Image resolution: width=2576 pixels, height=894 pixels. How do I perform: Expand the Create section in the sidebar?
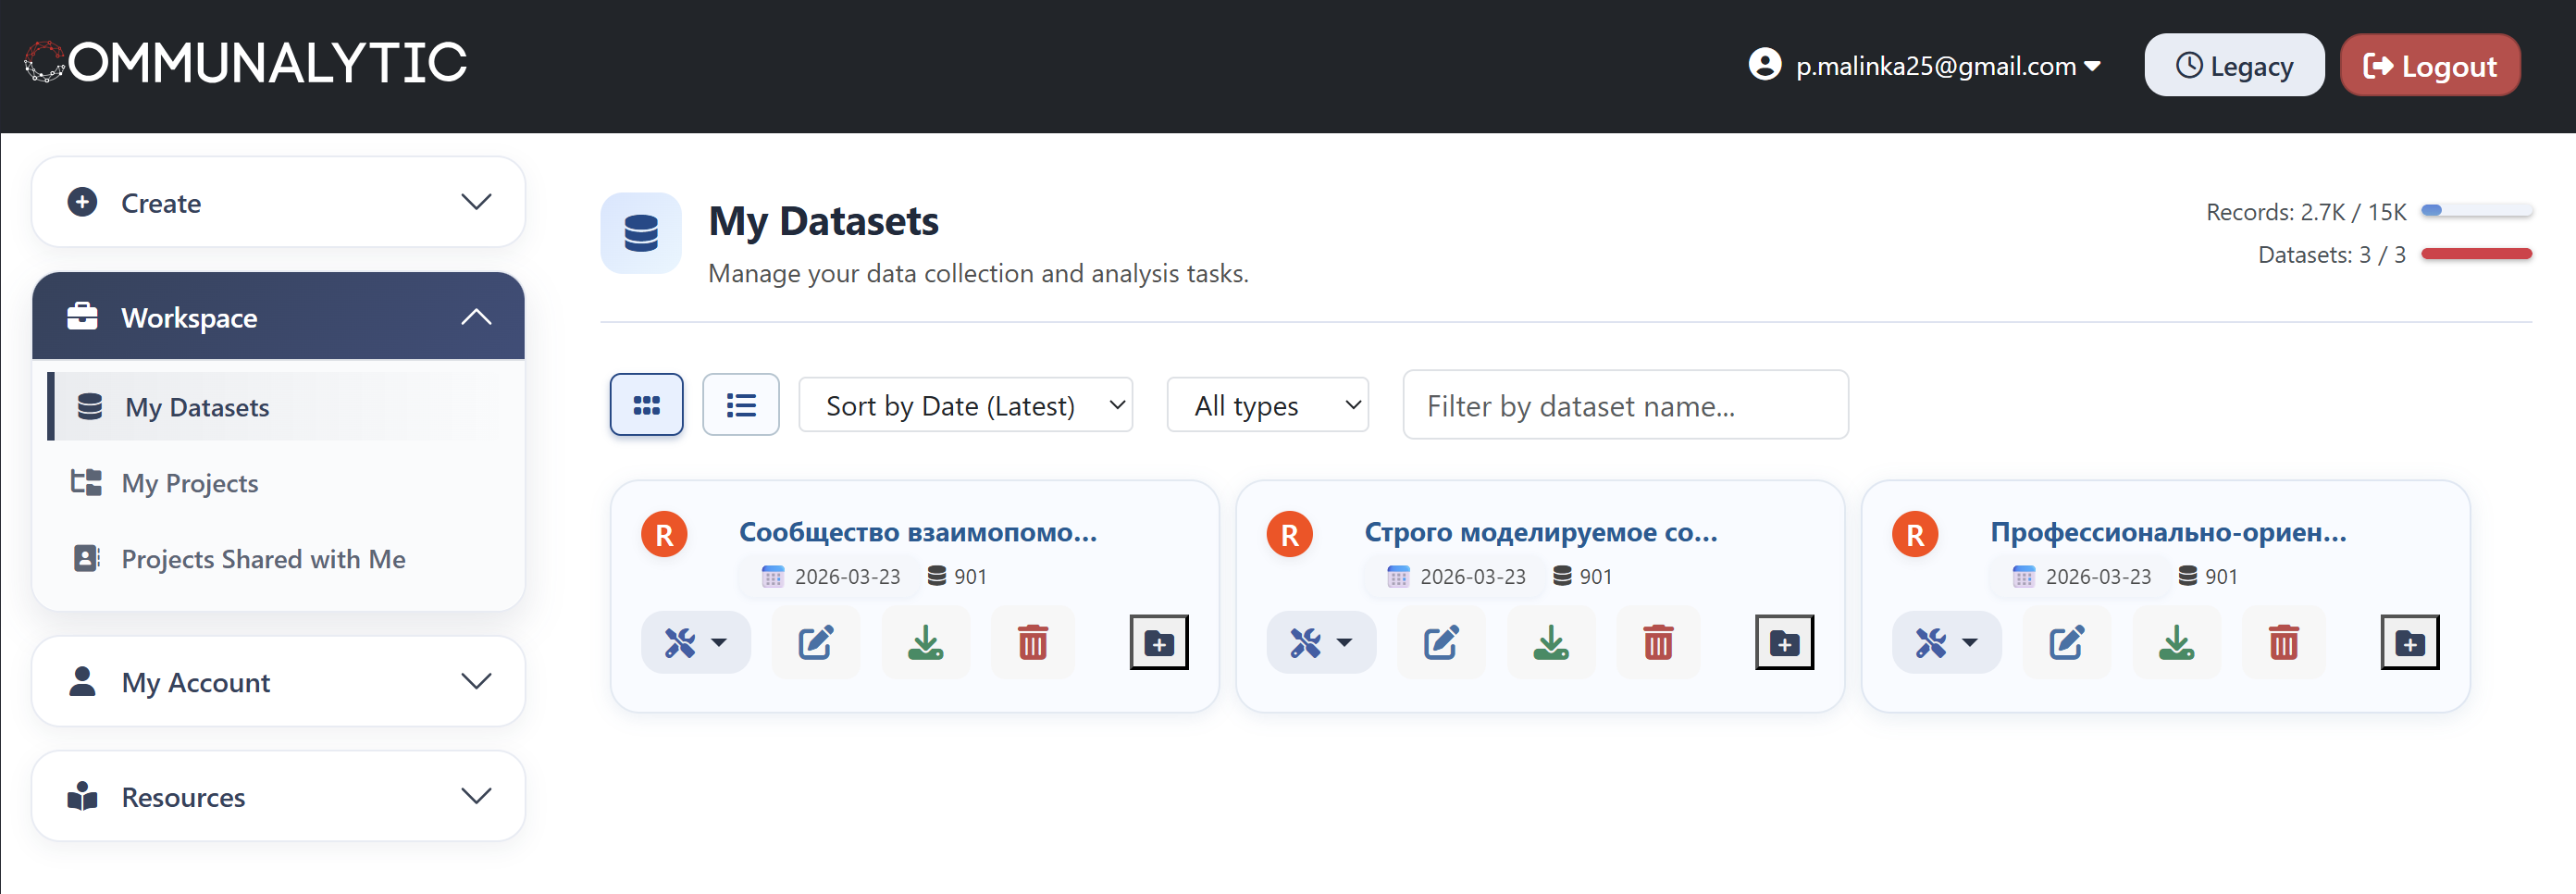click(x=278, y=203)
